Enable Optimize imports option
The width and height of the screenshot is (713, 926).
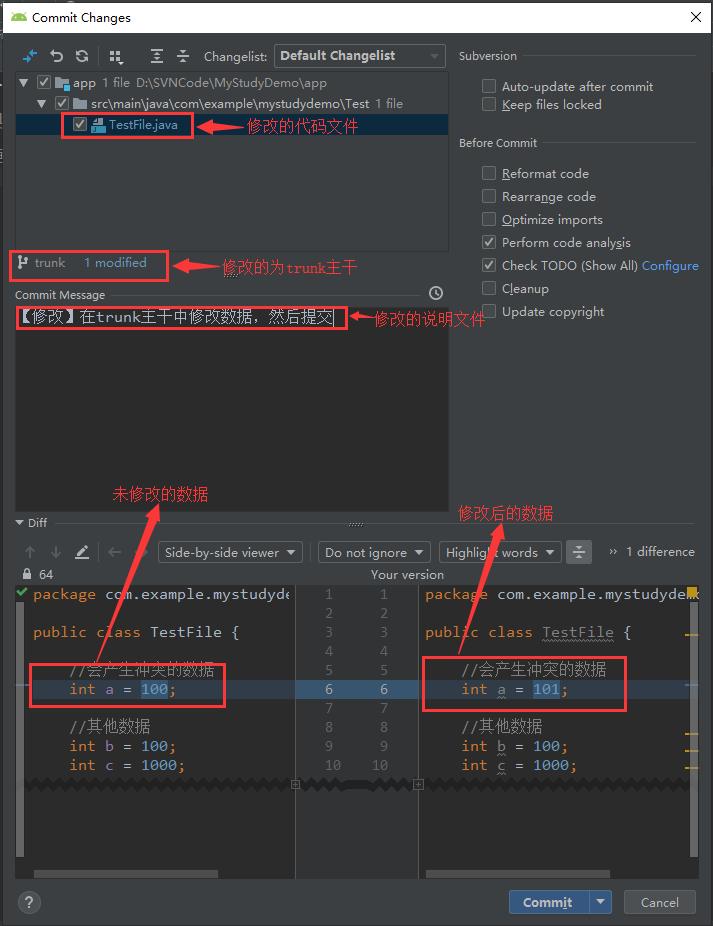(489, 219)
